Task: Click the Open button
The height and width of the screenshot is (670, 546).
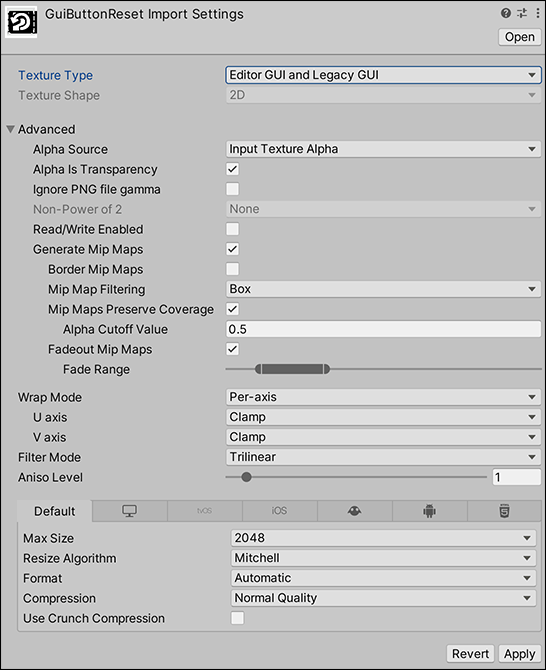Action: pos(520,37)
